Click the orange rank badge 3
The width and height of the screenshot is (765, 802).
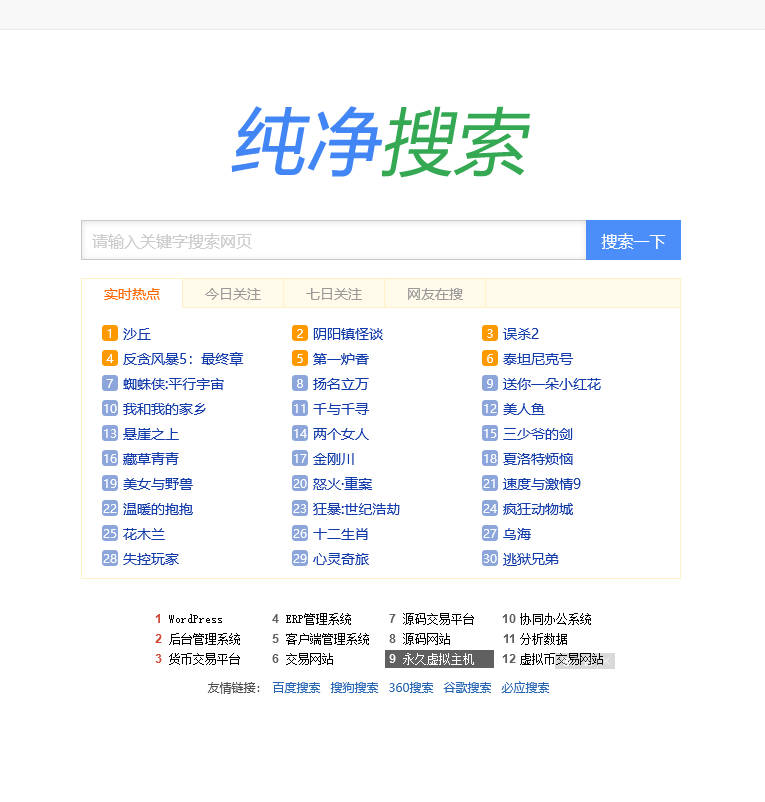(x=490, y=333)
